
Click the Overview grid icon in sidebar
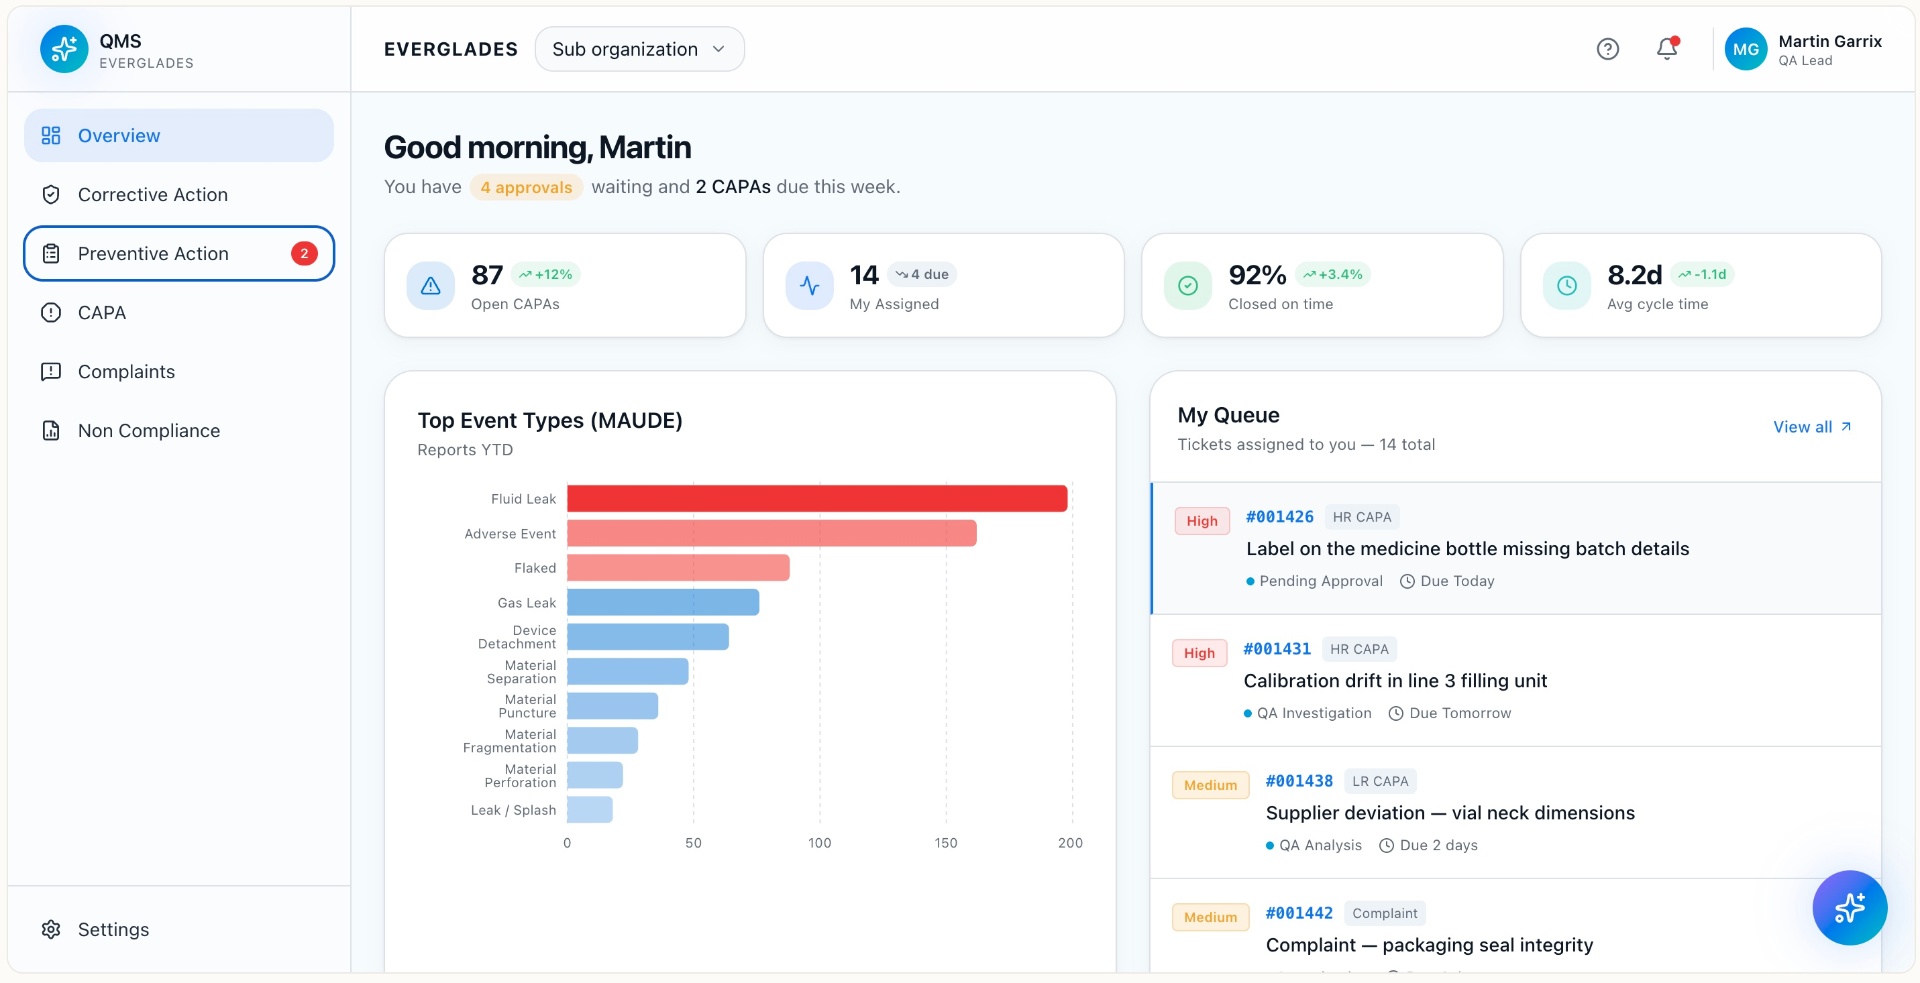51,135
